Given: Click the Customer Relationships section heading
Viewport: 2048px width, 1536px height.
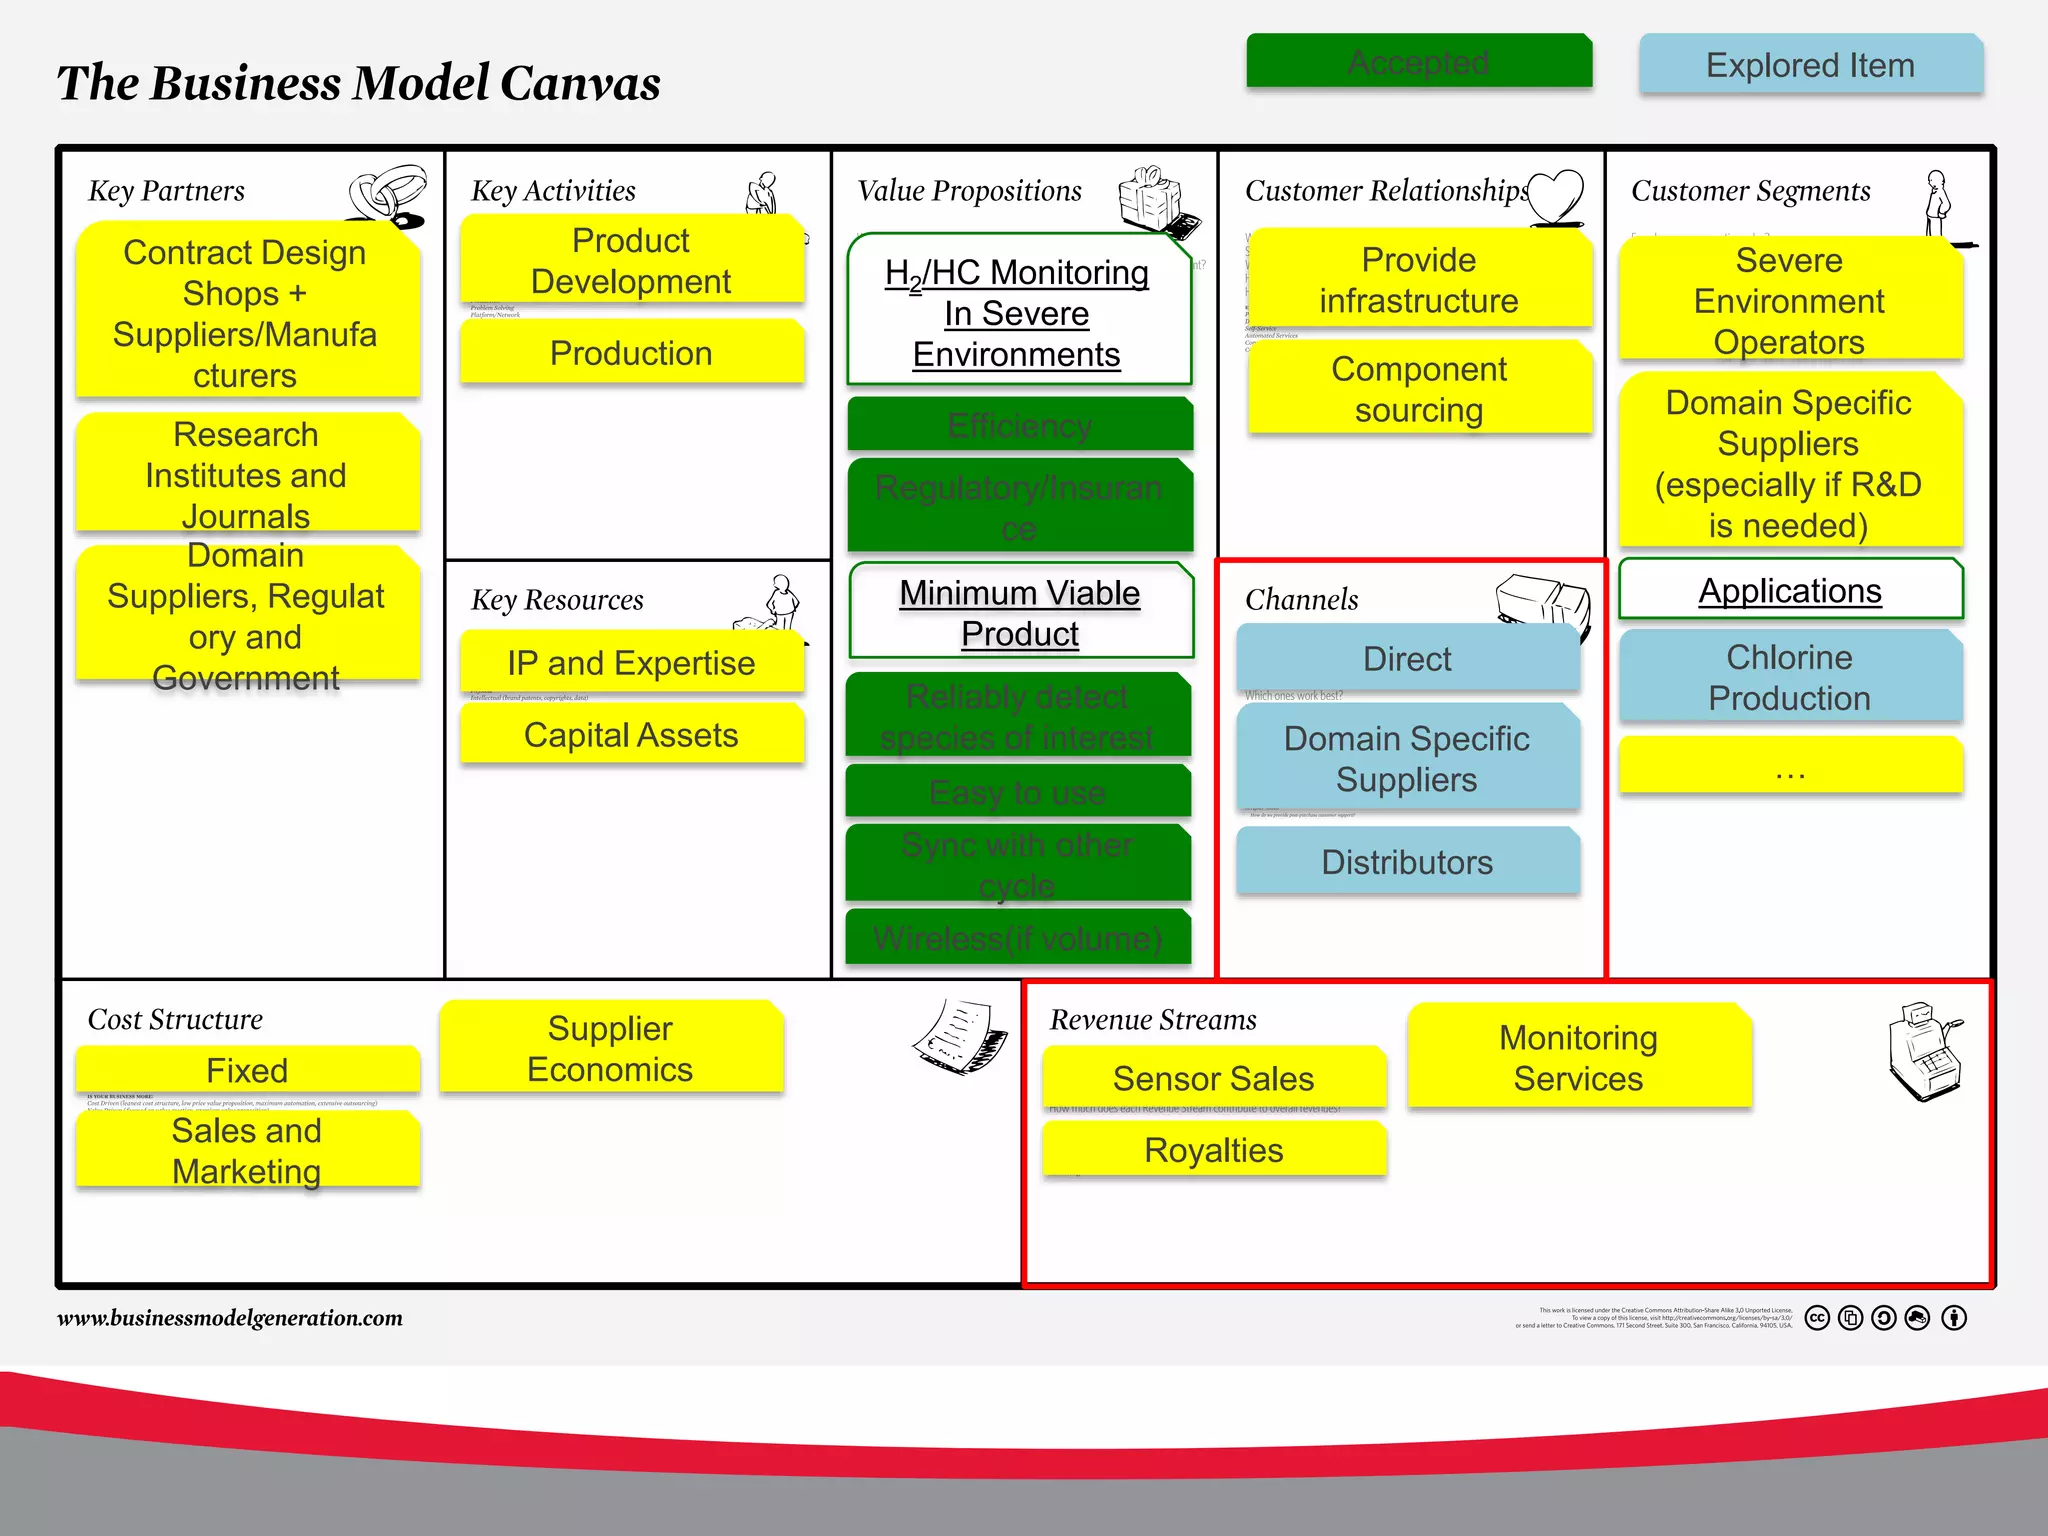Looking at the screenshot, I should click(x=1387, y=191).
